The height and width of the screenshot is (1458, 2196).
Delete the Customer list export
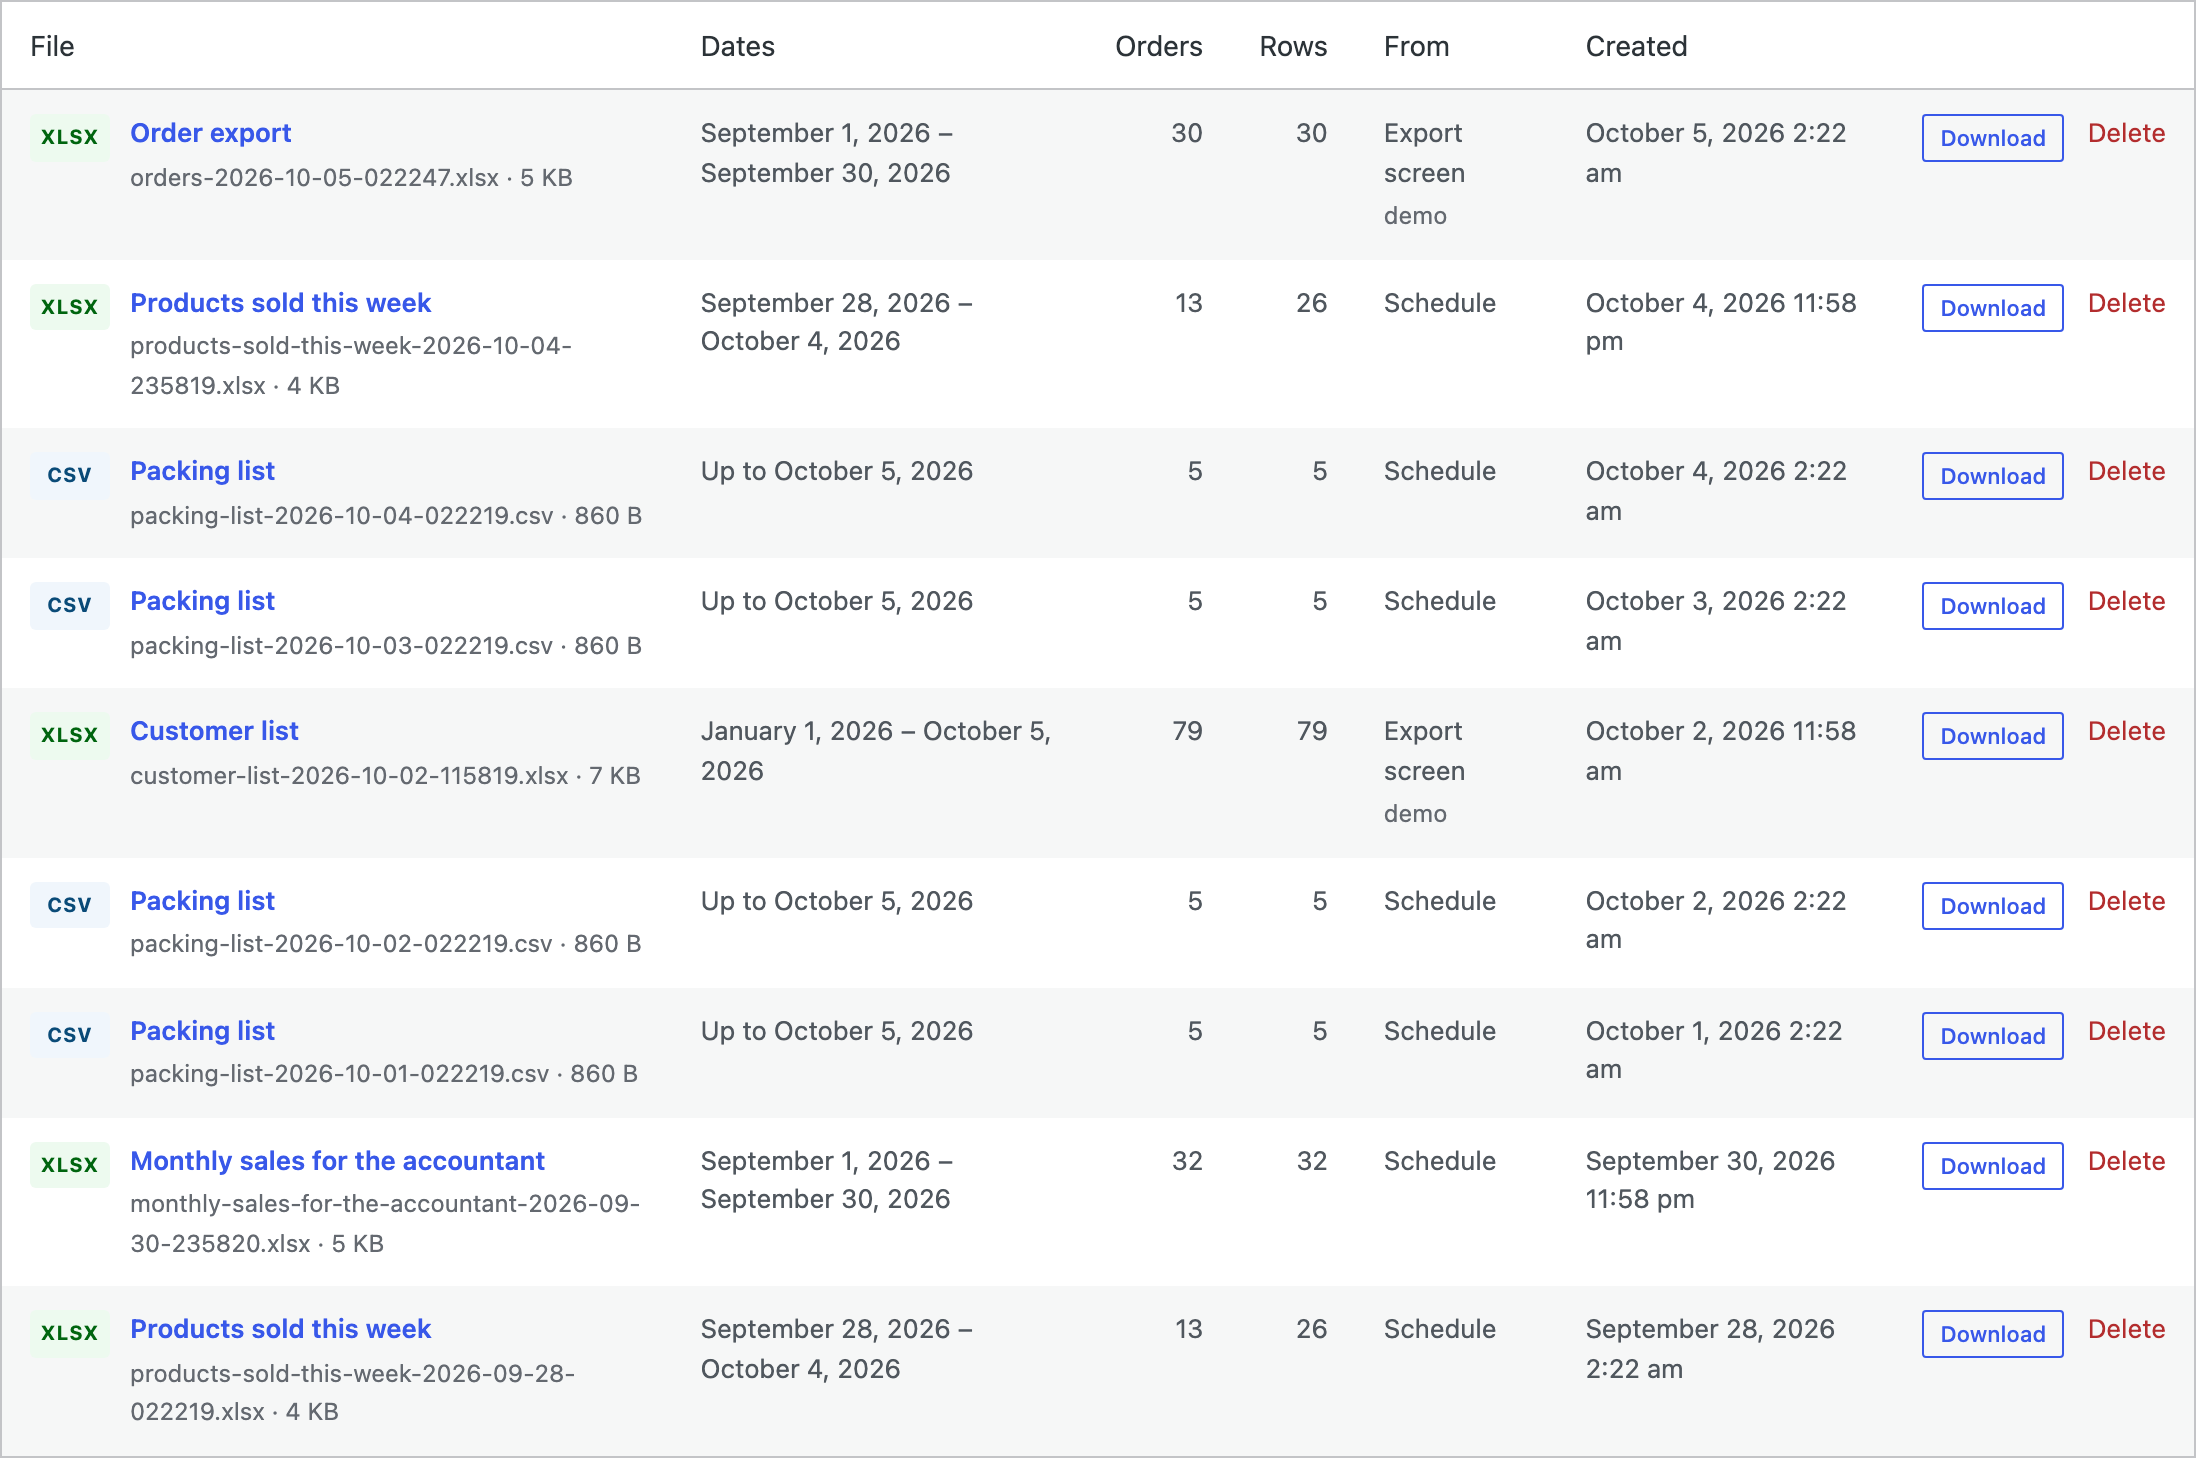click(2126, 731)
